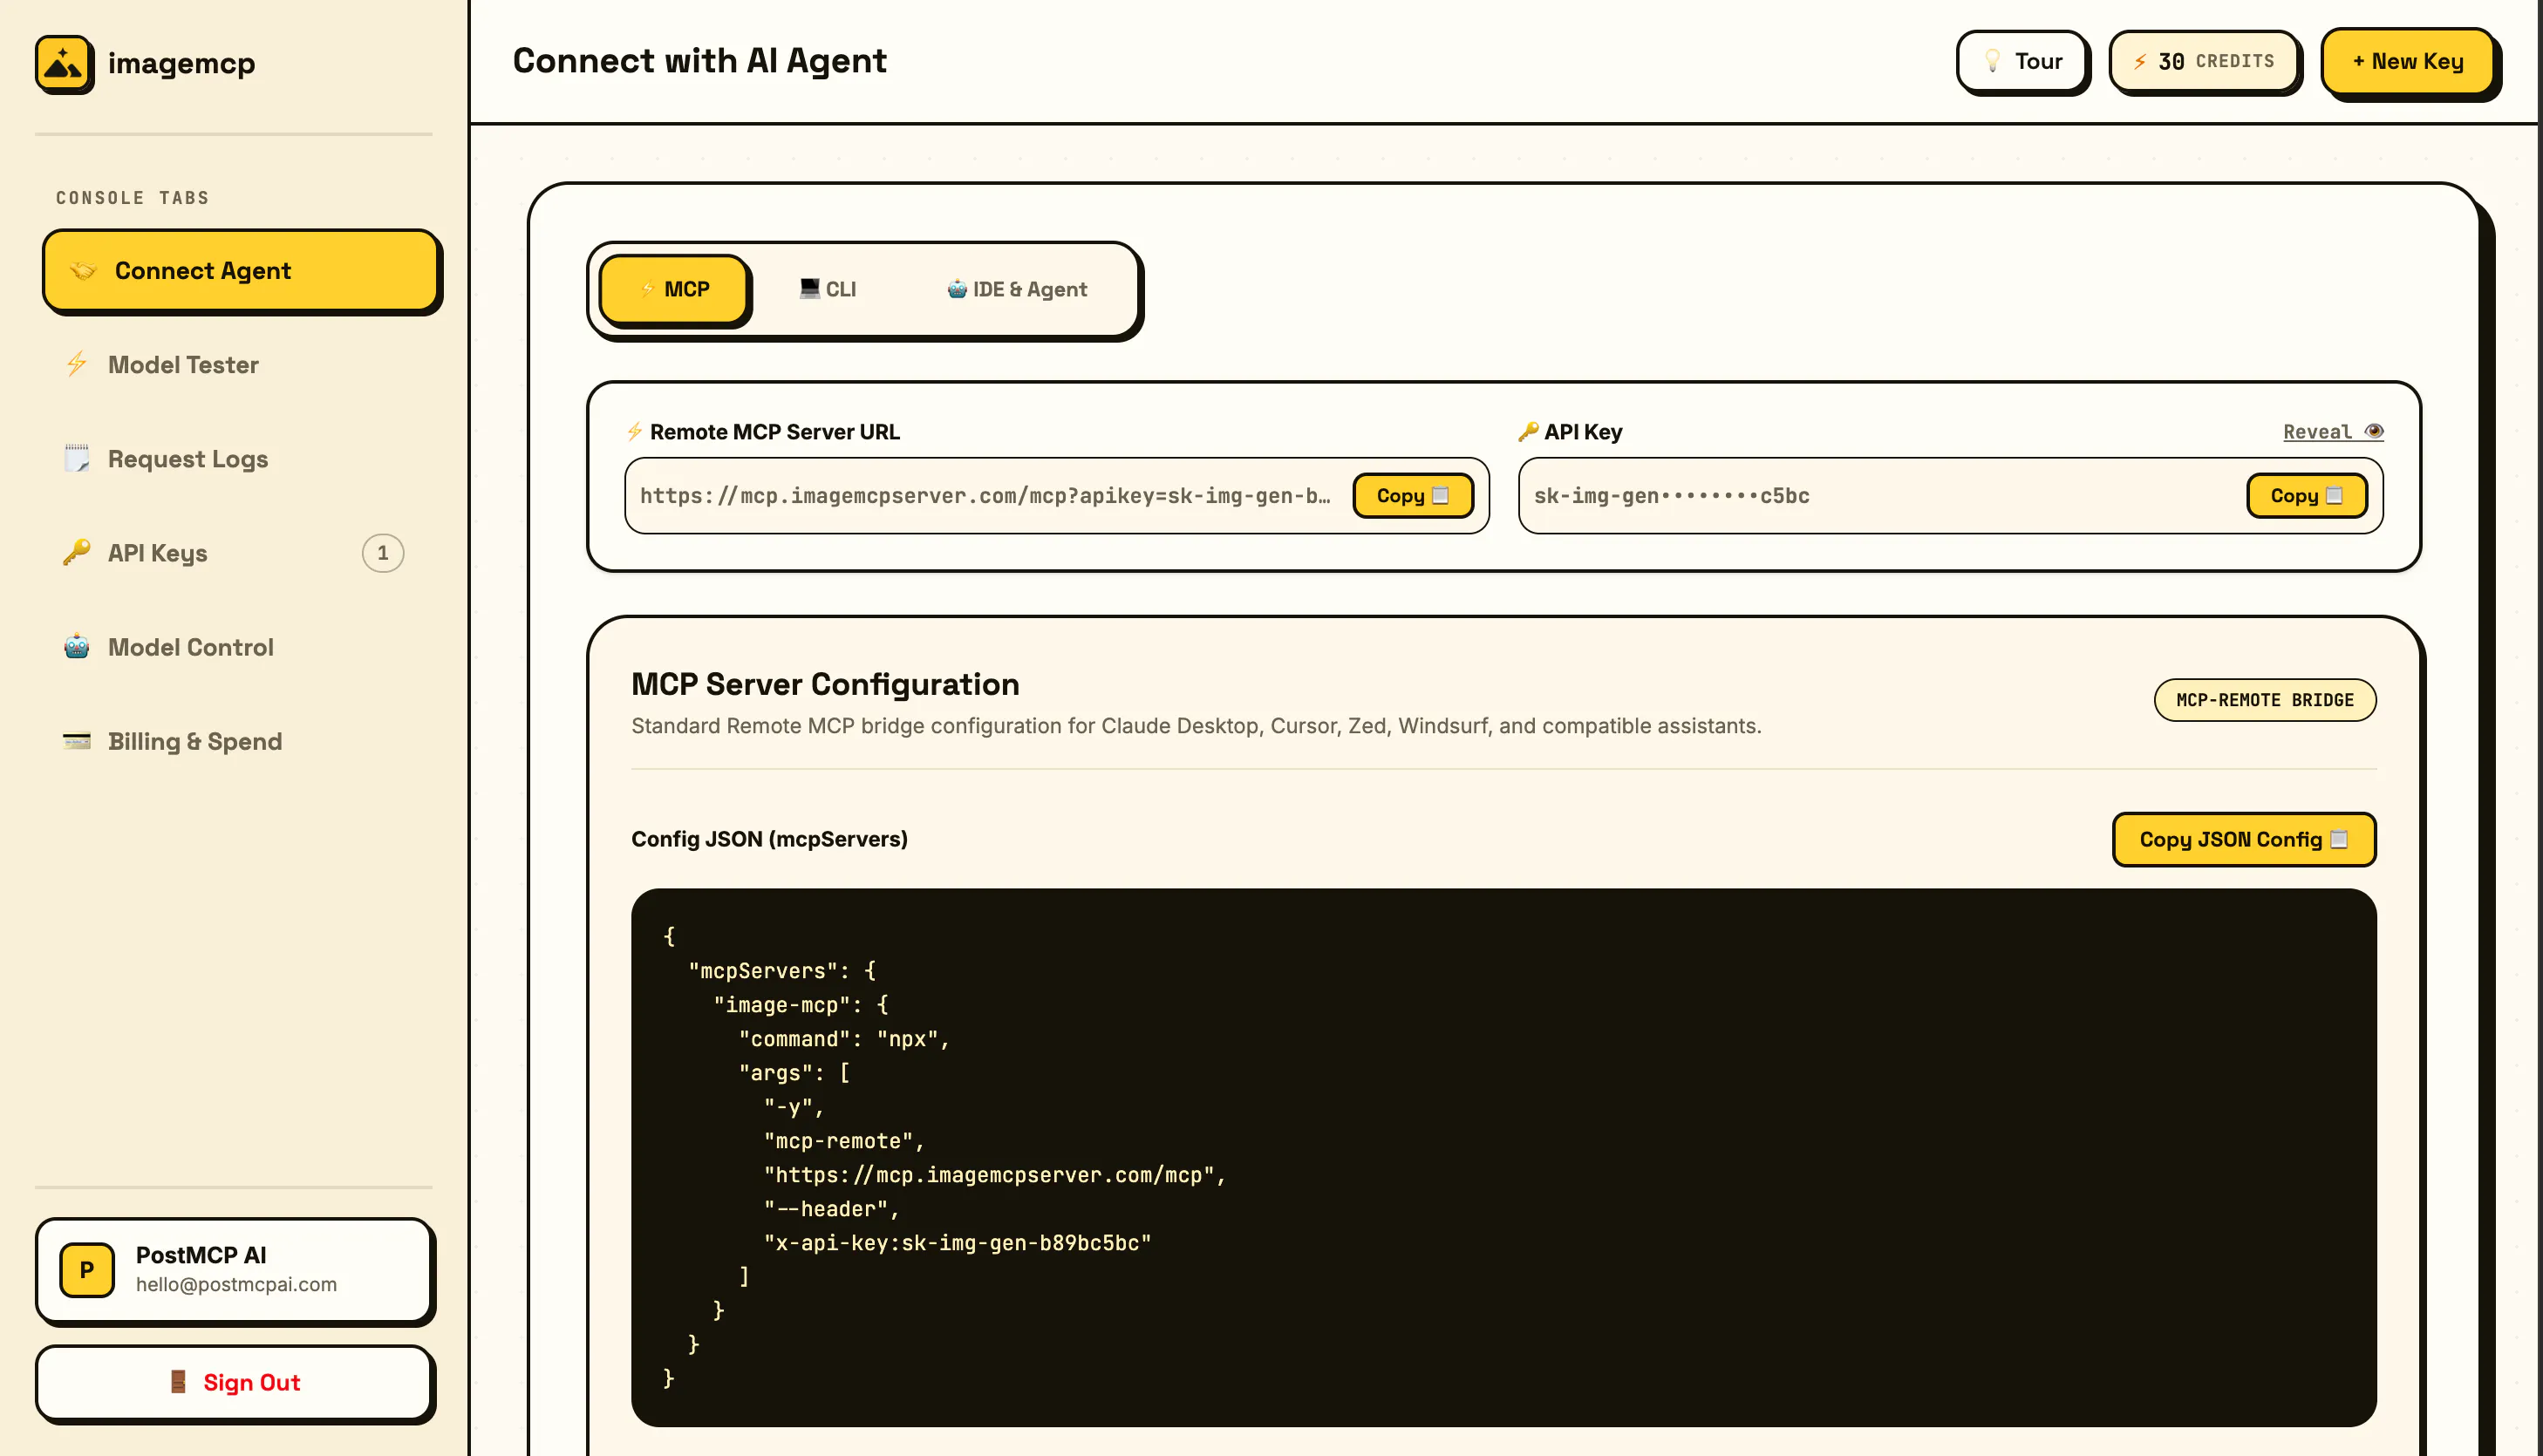Click the lightning icon in credits badge
Viewport: 2543px width, 1456px height.
pyautogui.click(x=2140, y=61)
